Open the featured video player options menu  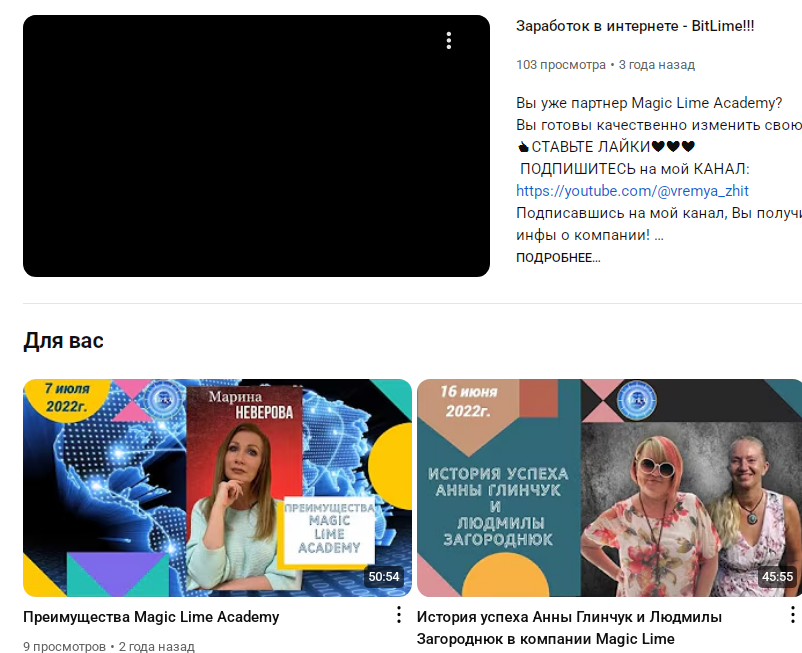(449, 40)
